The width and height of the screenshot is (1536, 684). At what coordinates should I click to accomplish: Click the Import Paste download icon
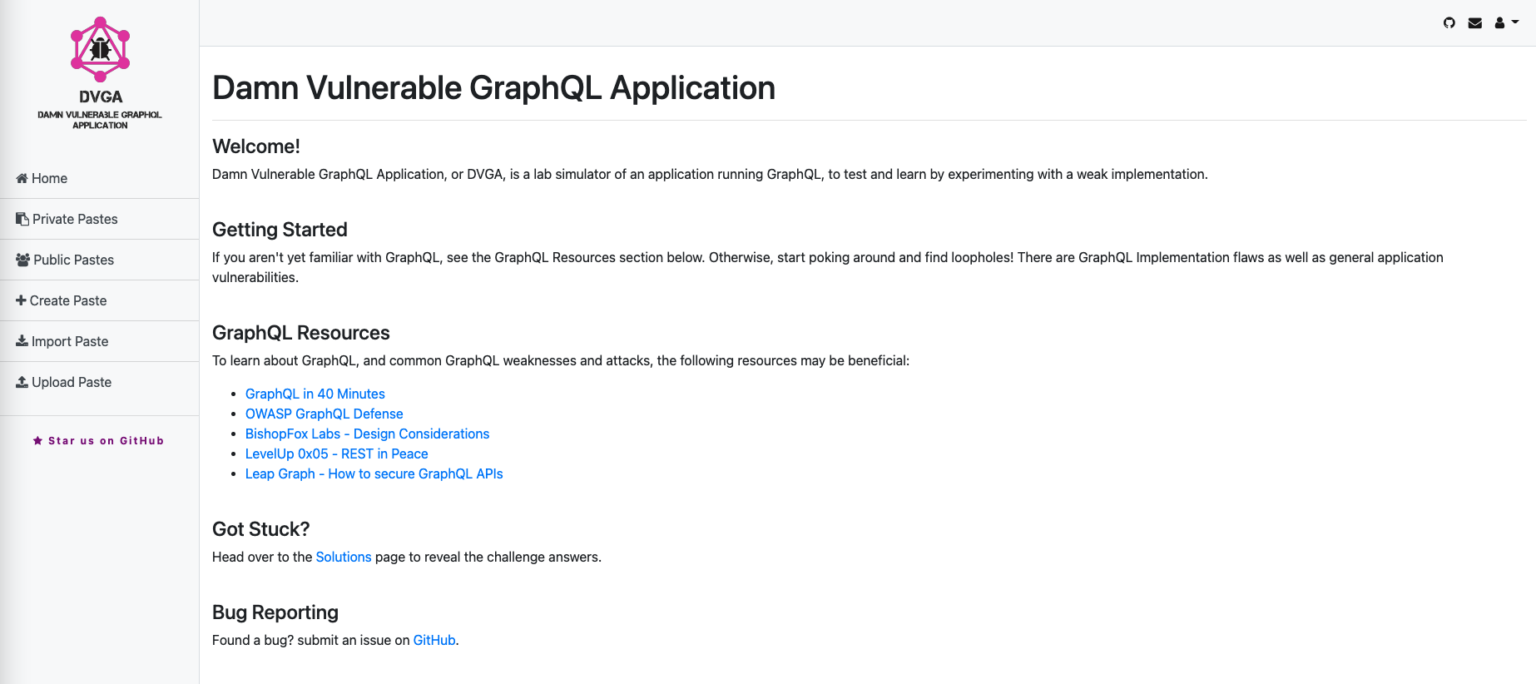tap(21, 340)
